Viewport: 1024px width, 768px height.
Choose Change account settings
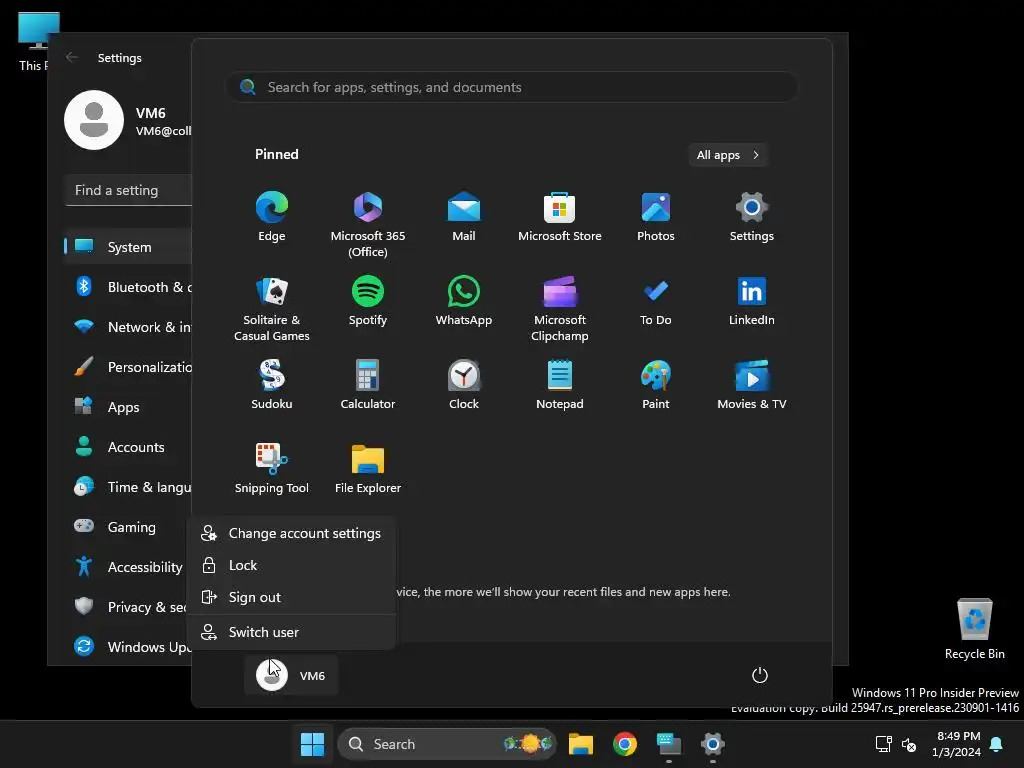[x=291, y=534]
